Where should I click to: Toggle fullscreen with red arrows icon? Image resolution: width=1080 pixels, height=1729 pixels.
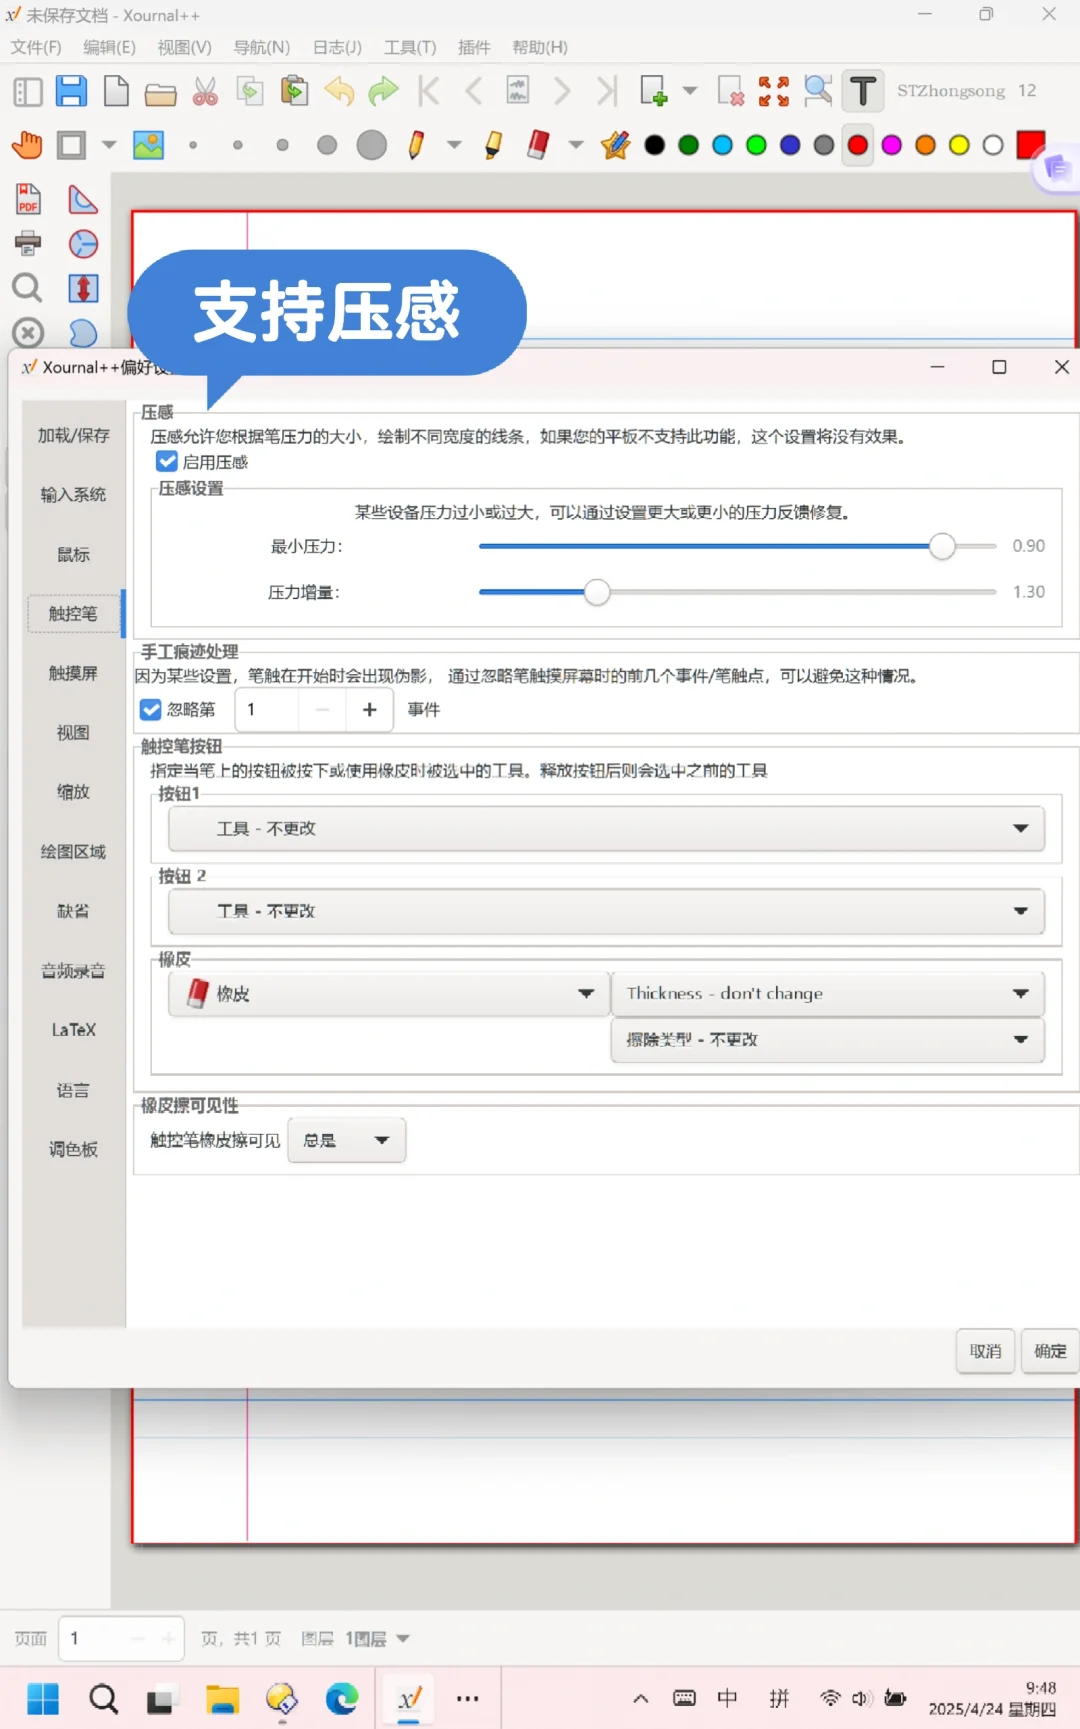click(774, 91)
